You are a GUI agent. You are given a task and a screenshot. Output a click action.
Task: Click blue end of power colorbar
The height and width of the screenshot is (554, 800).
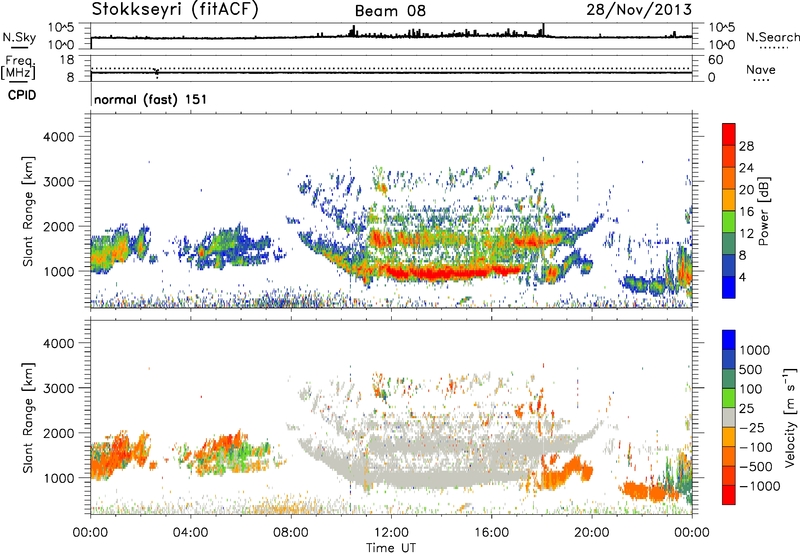click(729, 287)
